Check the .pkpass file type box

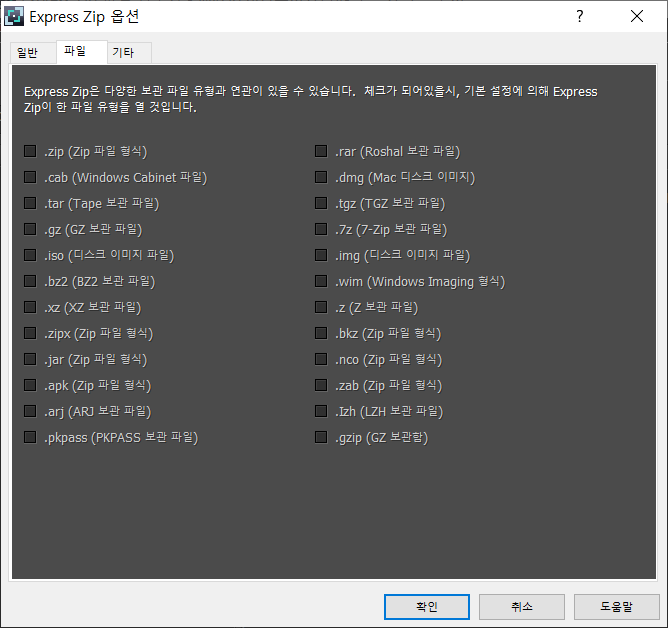coord(30,437)
